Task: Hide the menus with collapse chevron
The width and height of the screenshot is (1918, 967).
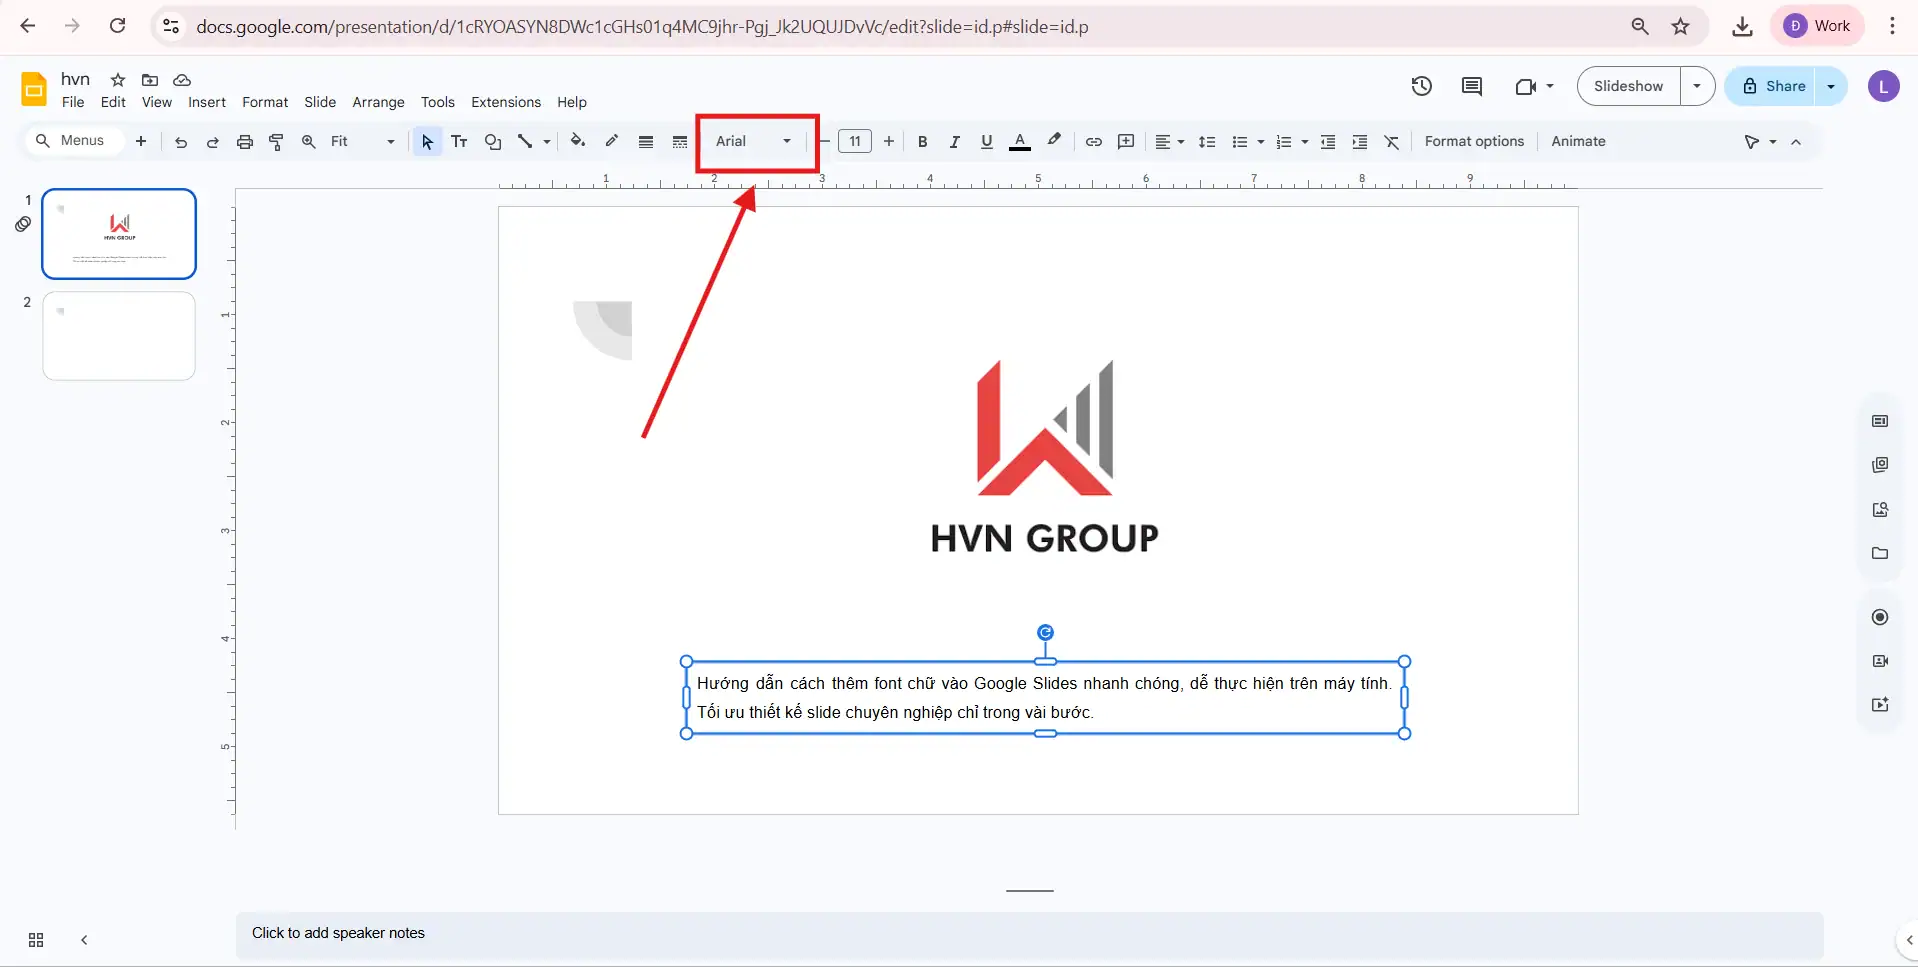Action: [x=1796, y=142]
